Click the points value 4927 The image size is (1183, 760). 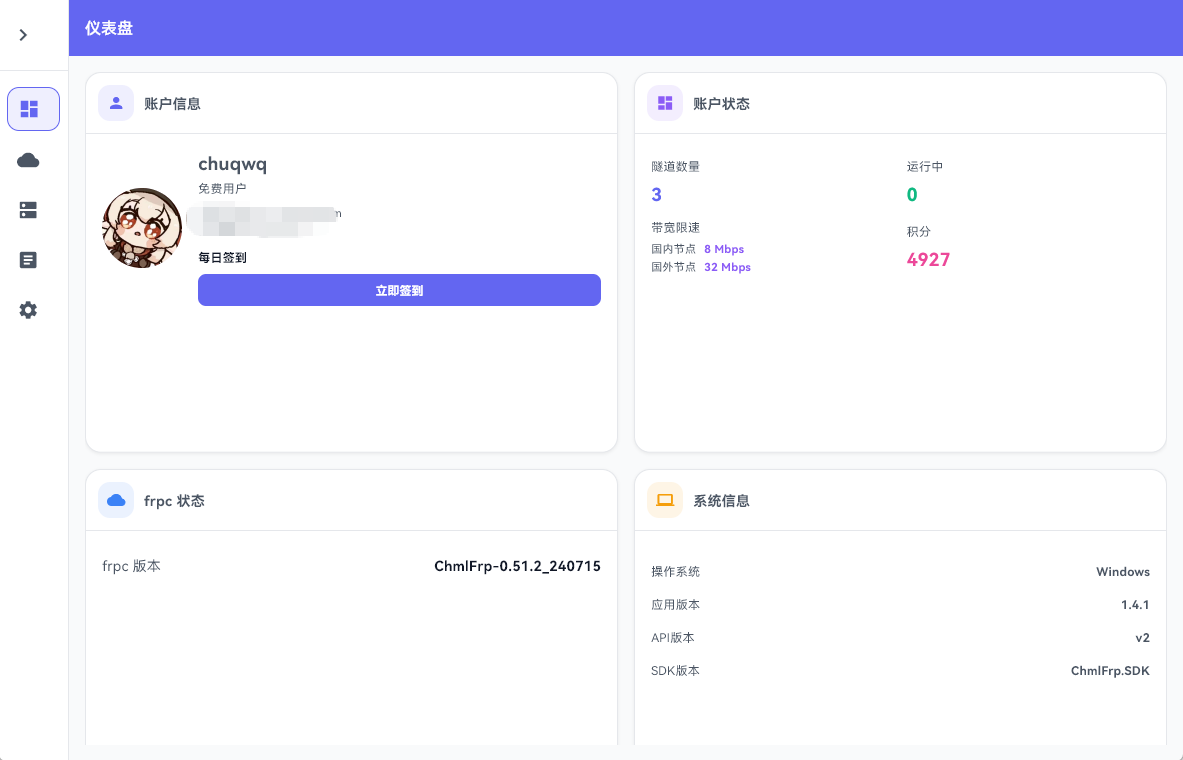point(928,260)
